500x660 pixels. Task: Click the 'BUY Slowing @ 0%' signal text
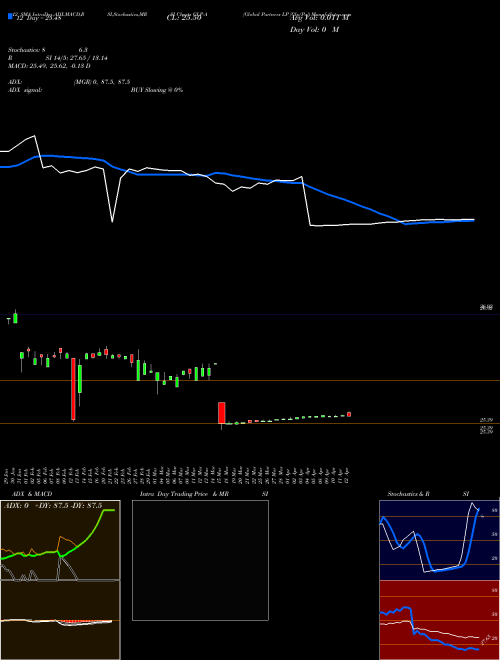coord(157,90)
